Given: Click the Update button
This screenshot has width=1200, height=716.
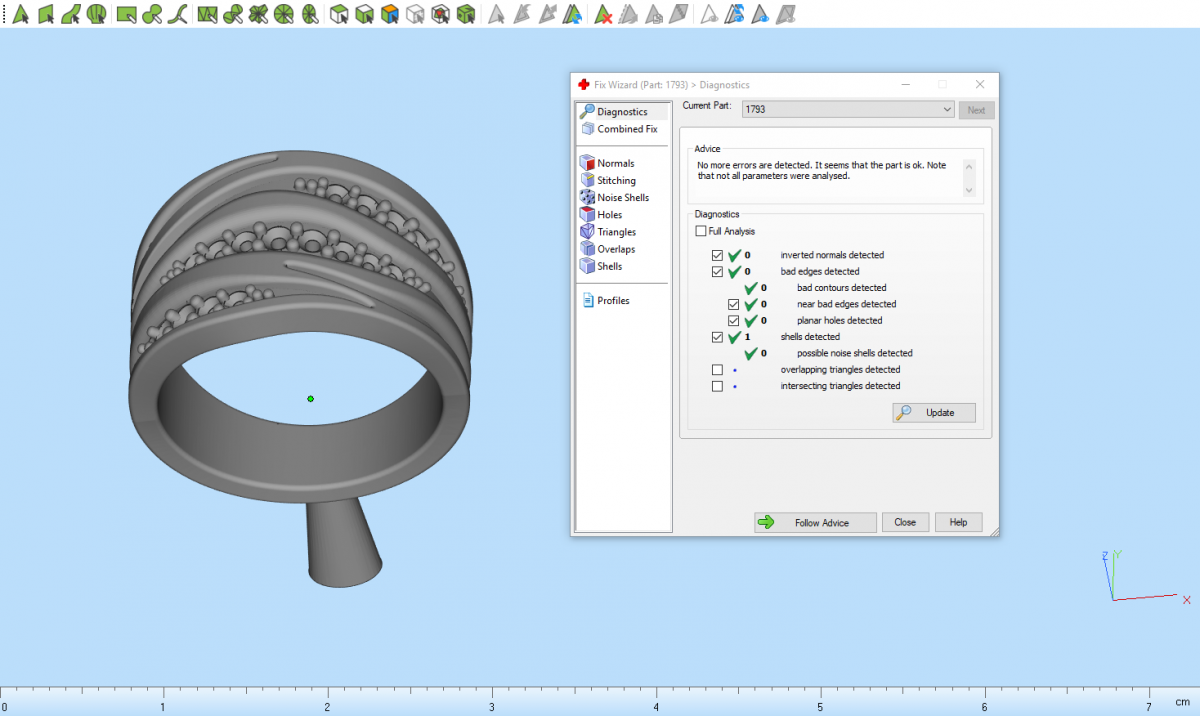Looking at the screenshot, I should (934, 413).
